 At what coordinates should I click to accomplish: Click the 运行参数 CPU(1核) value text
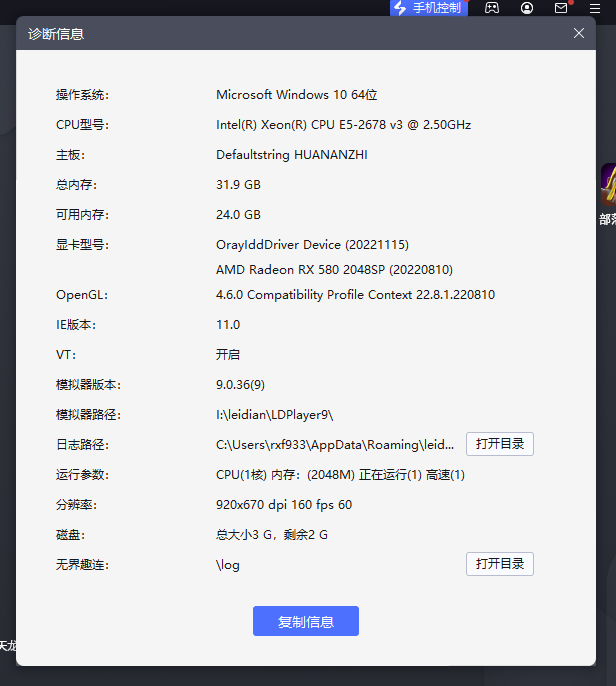pos(340,475)
